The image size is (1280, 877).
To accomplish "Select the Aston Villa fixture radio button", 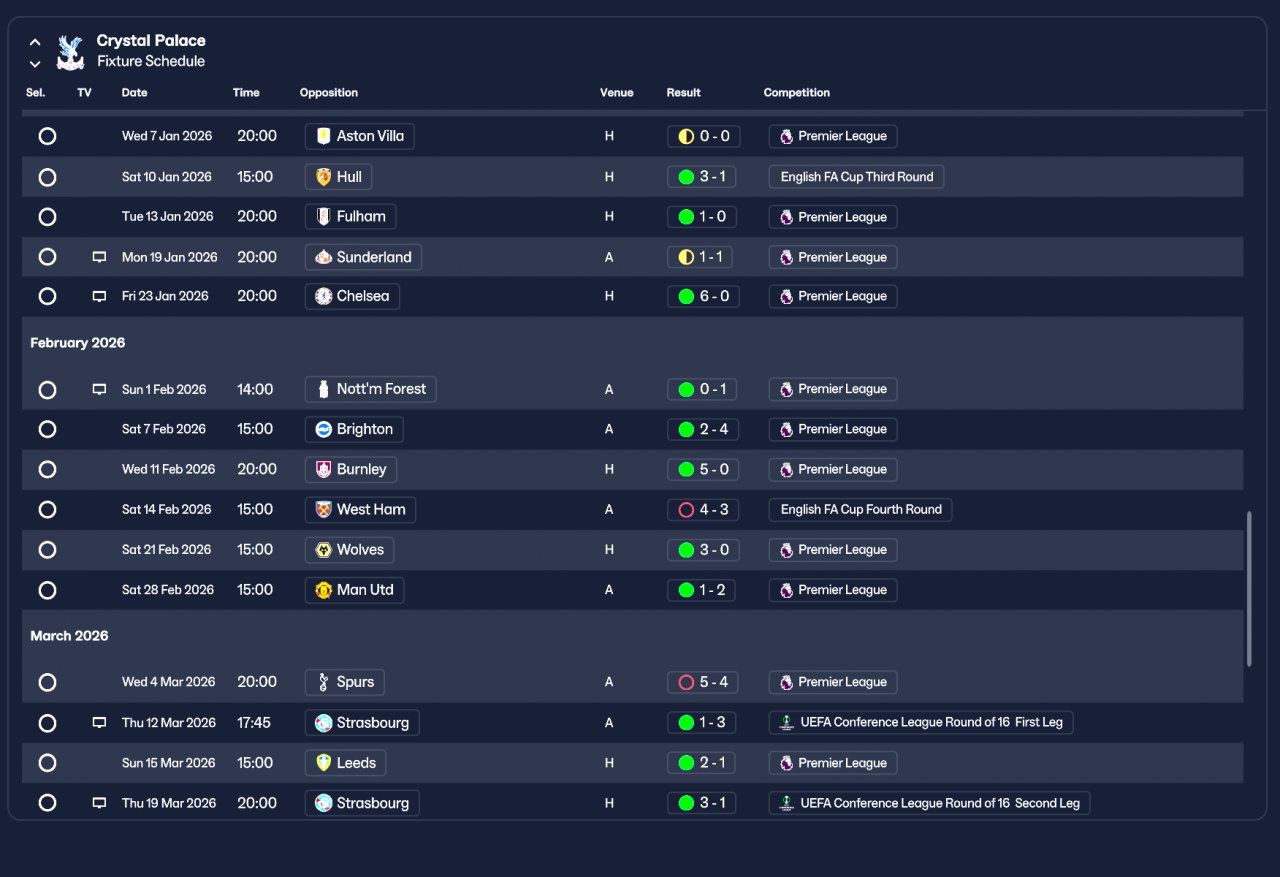I will point(47,136).
